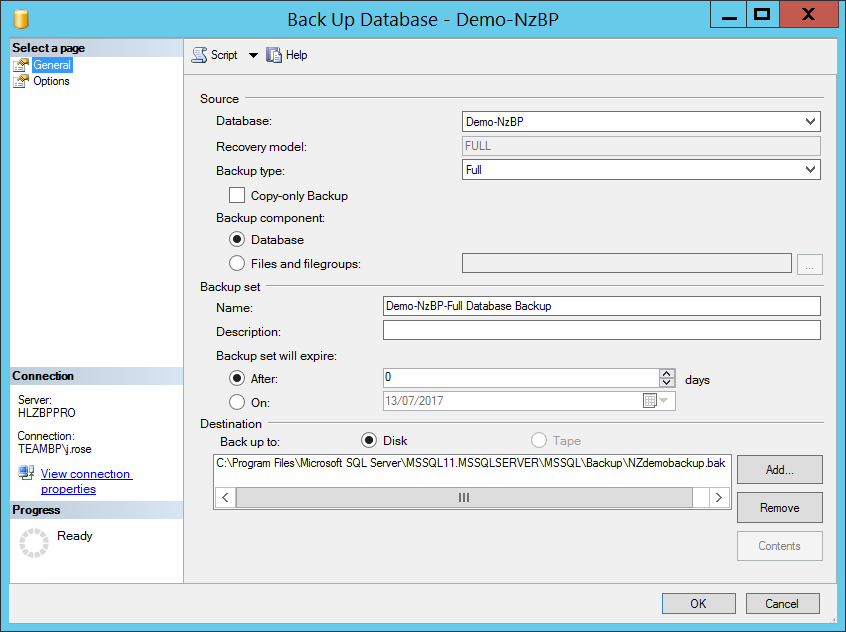Select the Database backup component radio
The height and width of the screenshot is (632, 846).
pos(237,239)
